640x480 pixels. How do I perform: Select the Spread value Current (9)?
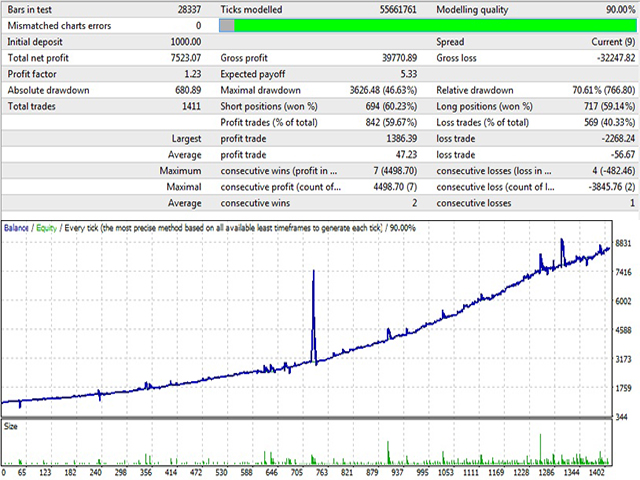click(604, 41)
